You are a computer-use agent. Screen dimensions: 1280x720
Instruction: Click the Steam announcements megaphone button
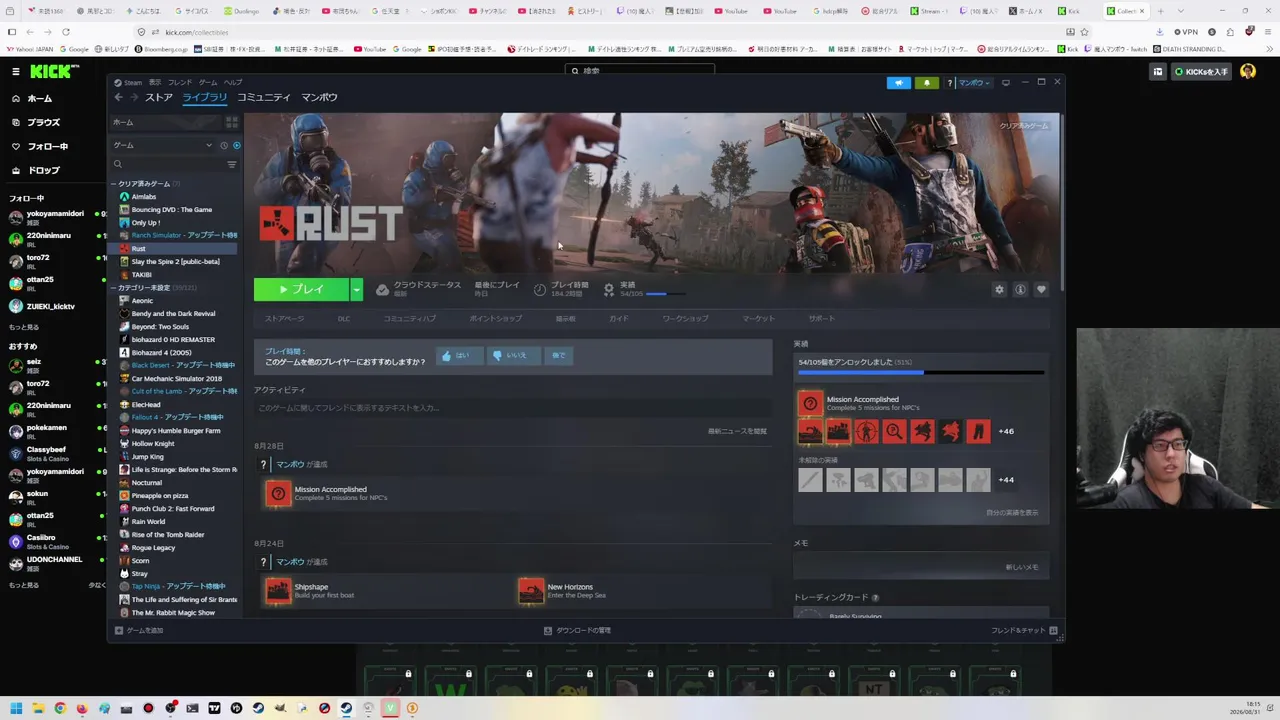[899, 83]
